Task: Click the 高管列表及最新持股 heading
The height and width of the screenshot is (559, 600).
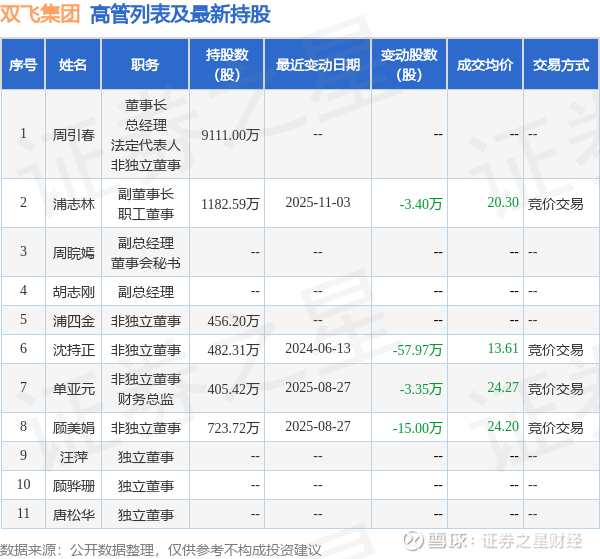Action: (x=180, y=15)
